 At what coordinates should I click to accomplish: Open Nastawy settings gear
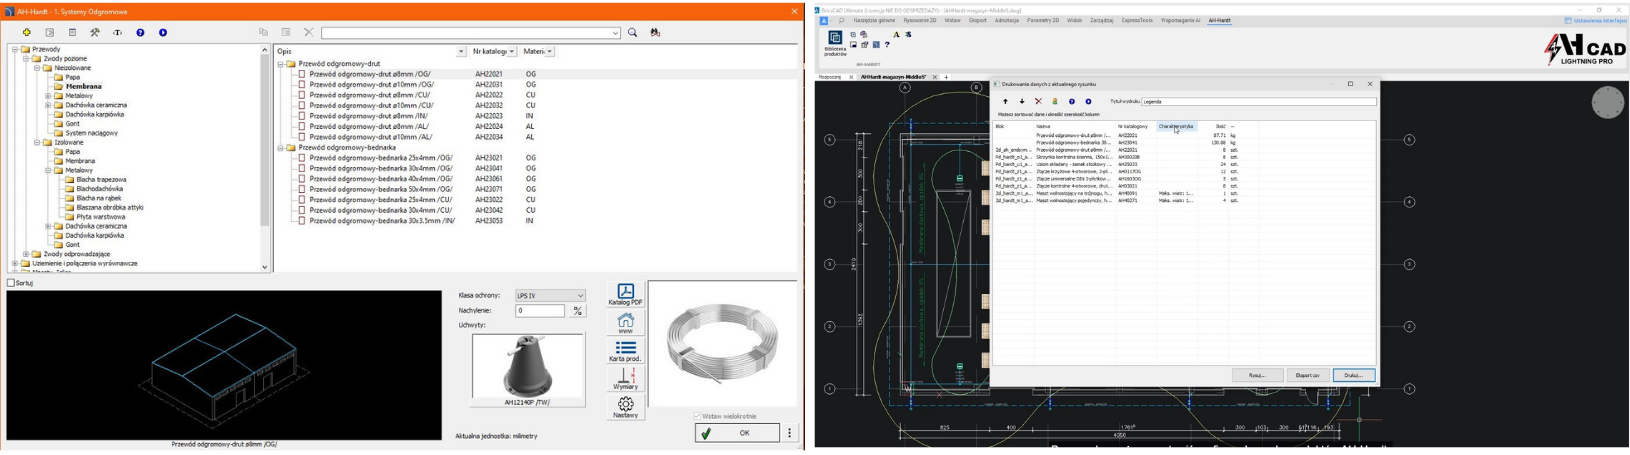pyautogui.click(x=625, y=406)
